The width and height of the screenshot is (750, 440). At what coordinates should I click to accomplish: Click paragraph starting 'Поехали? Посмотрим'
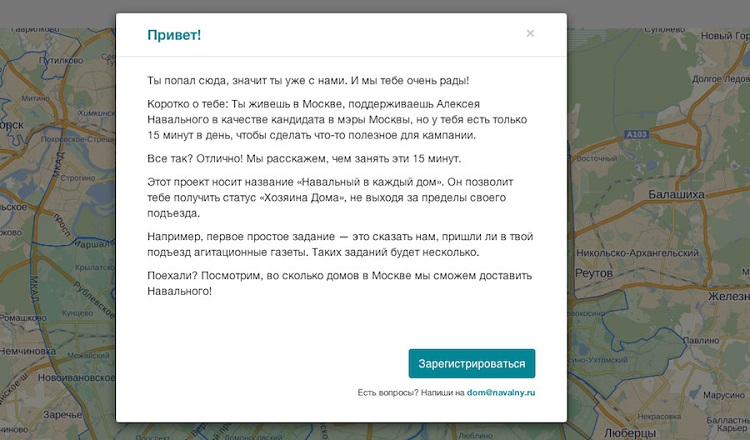[x=340, y=283]
